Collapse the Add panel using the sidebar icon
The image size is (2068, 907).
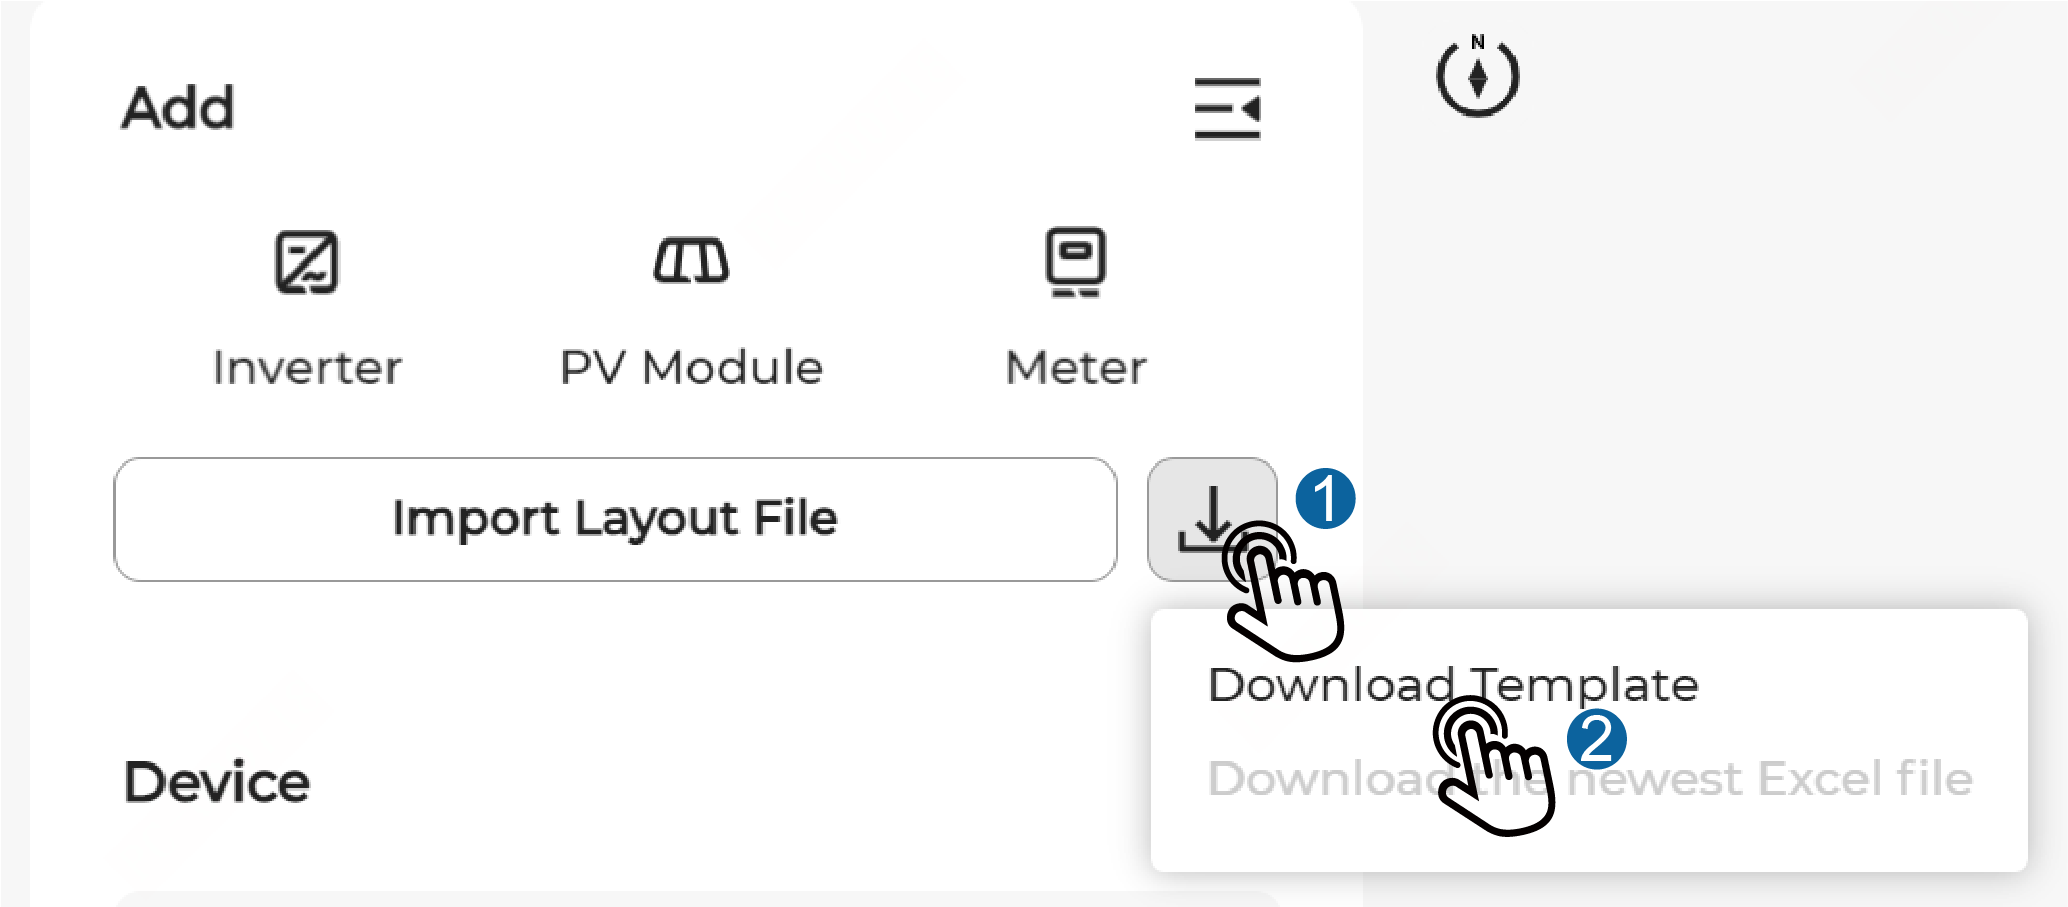[x=1227, y=108]
